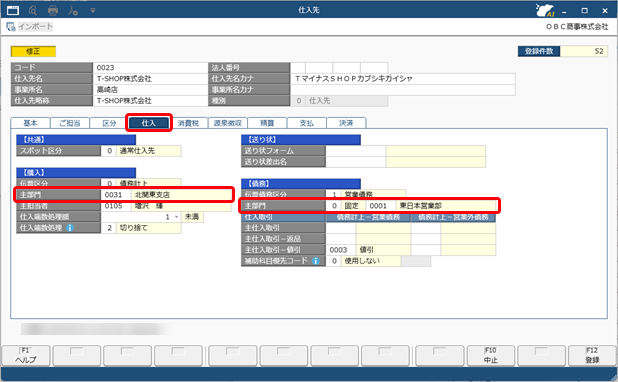Click the インポート toolbar button
This screenshot has width=618, height=382.
tap(30, 27)
